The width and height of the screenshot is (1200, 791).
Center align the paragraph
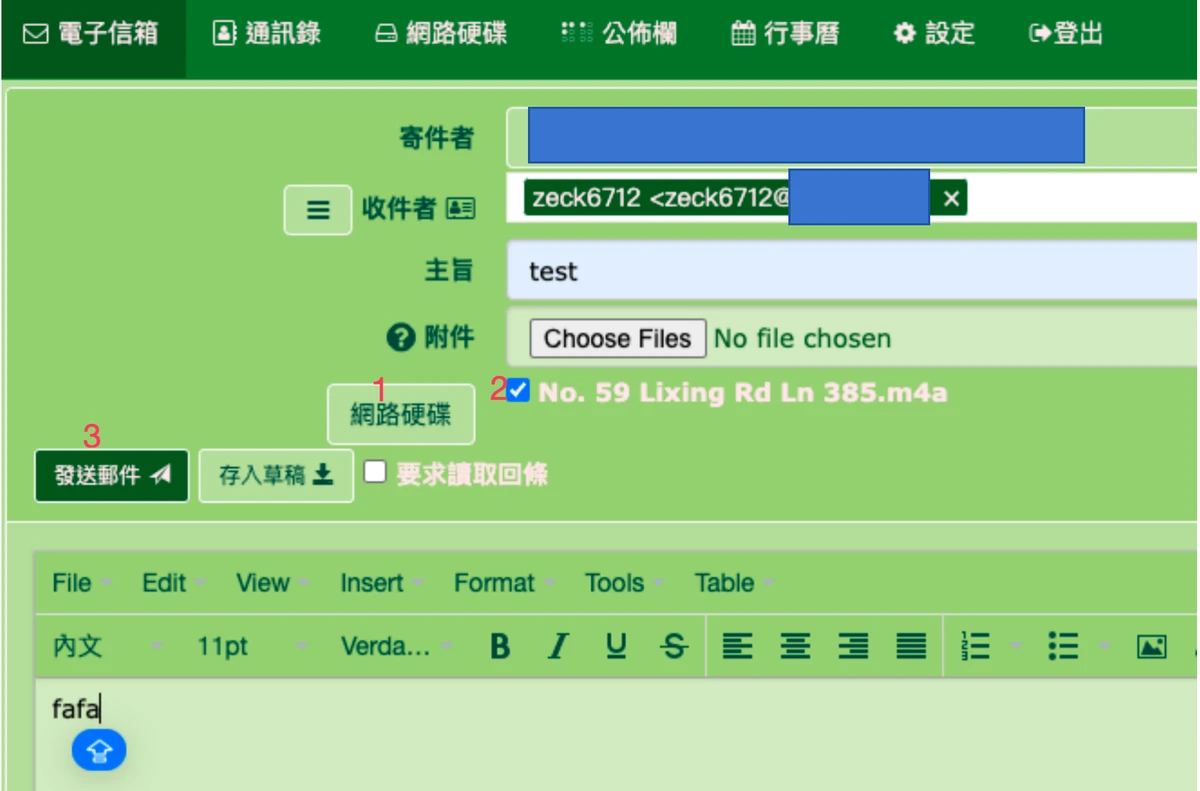(x=795, y=647)
